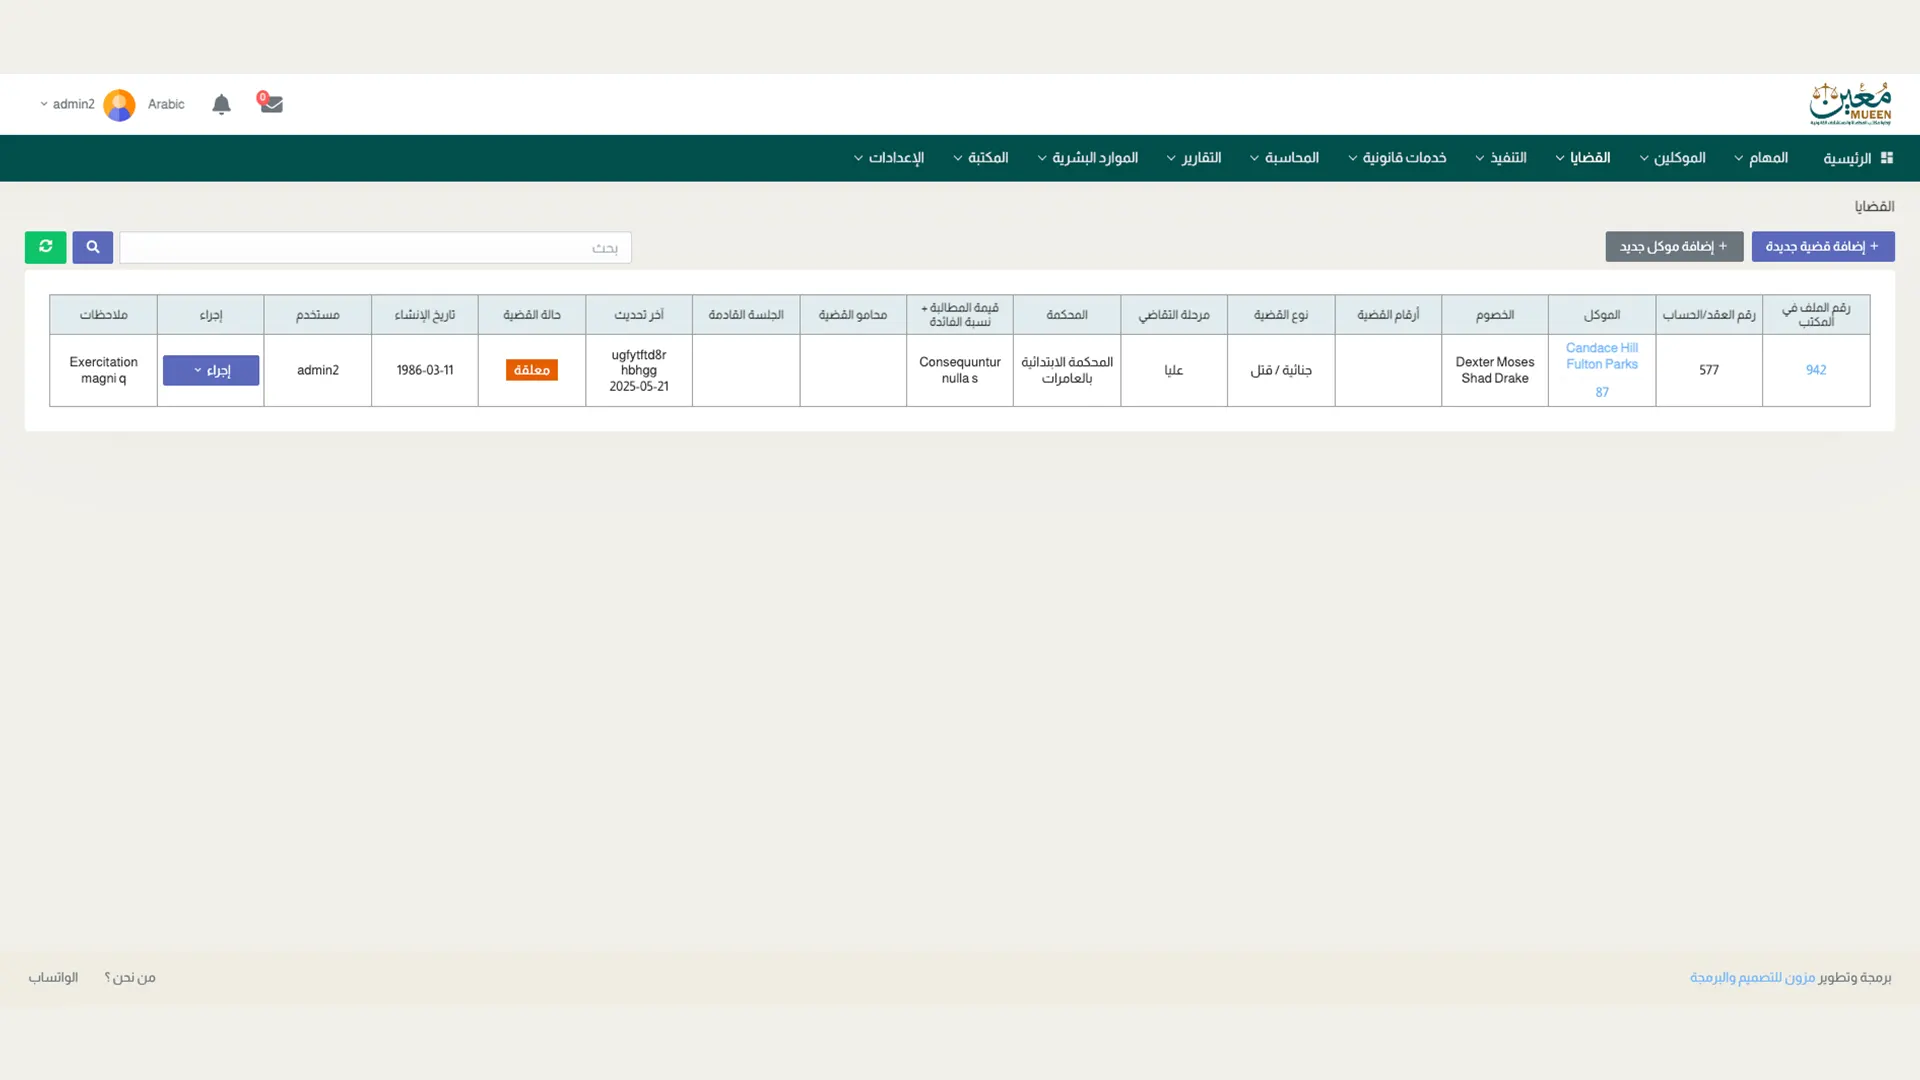
Task: Open the notifications bell
Action: (x=221, y=104)
